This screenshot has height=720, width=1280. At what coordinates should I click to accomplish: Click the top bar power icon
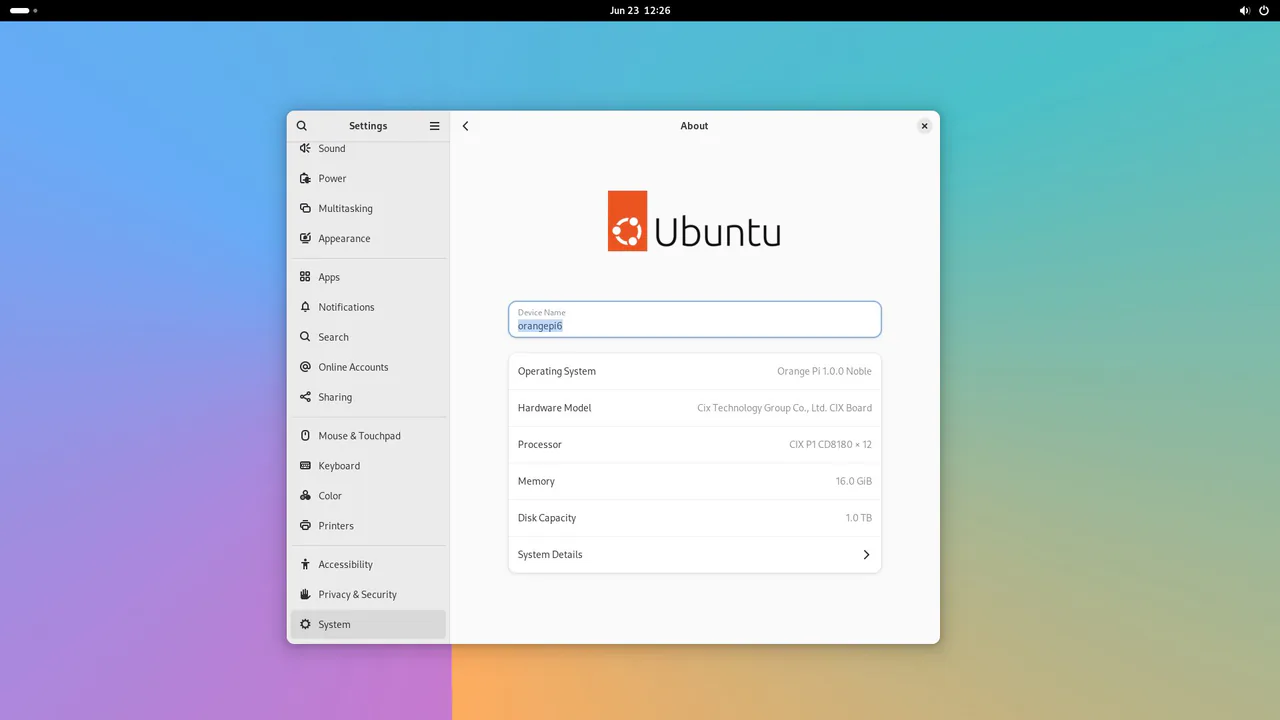pos(1264,10)
